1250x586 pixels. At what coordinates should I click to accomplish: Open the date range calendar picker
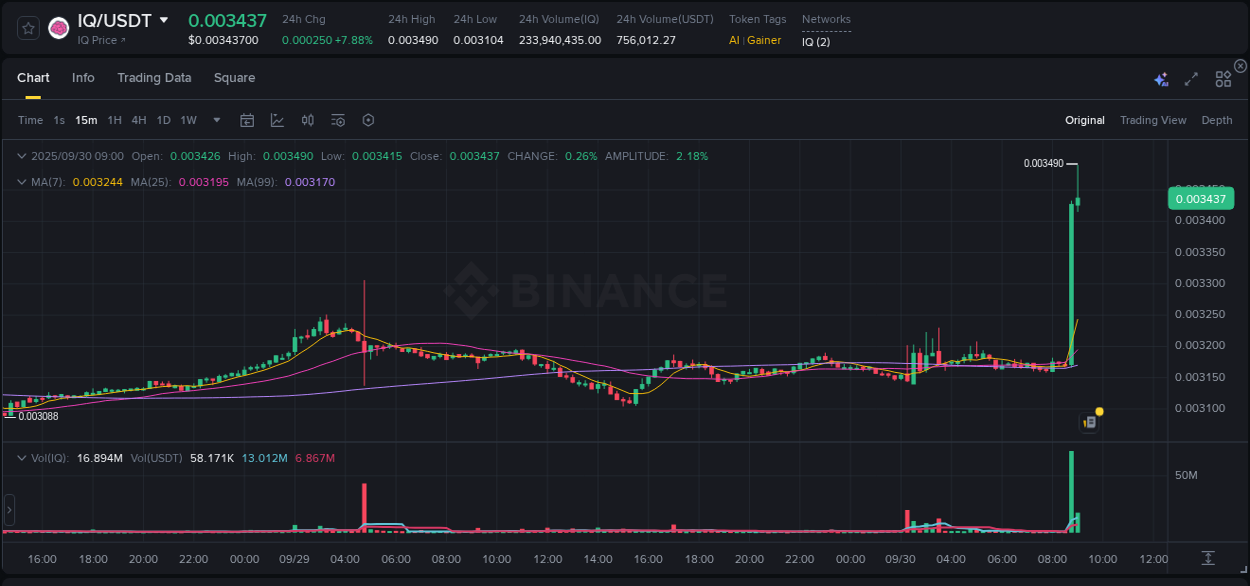247,119
